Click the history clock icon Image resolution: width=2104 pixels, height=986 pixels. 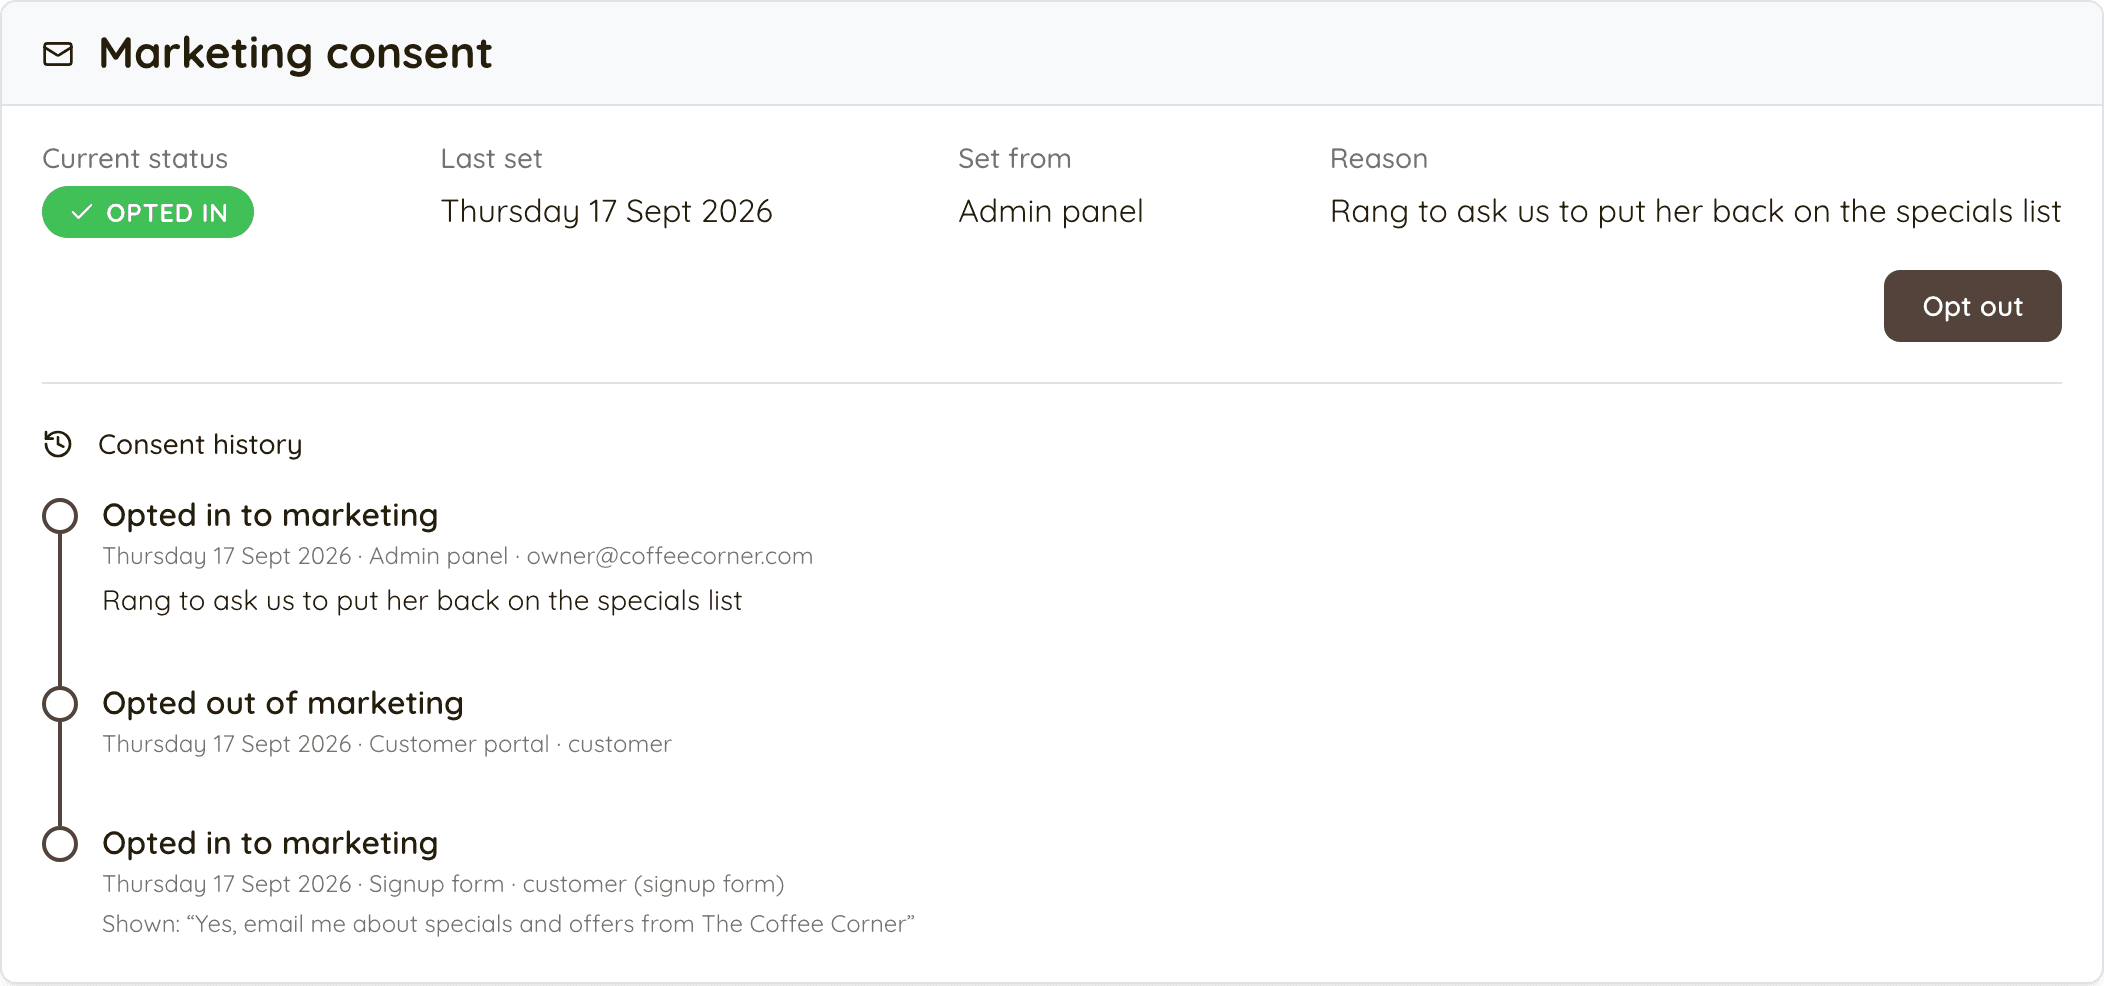58,444
